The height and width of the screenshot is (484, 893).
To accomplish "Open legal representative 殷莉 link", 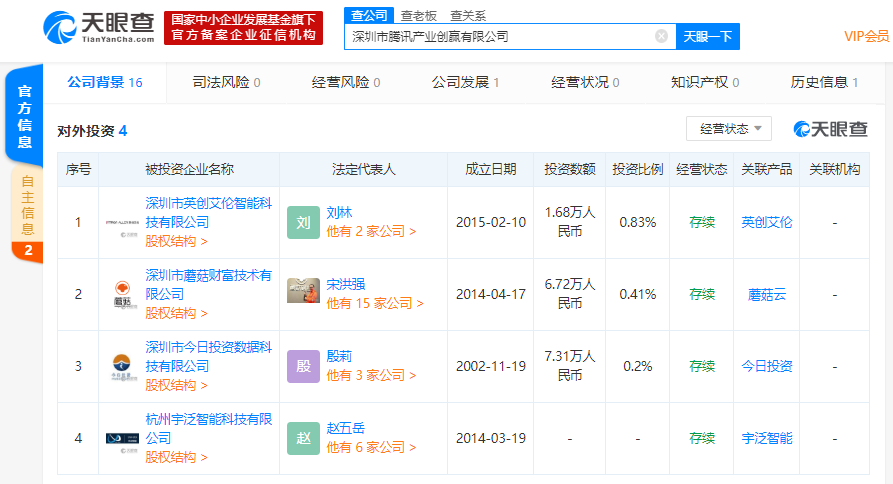I will click(x=339, y=356).
